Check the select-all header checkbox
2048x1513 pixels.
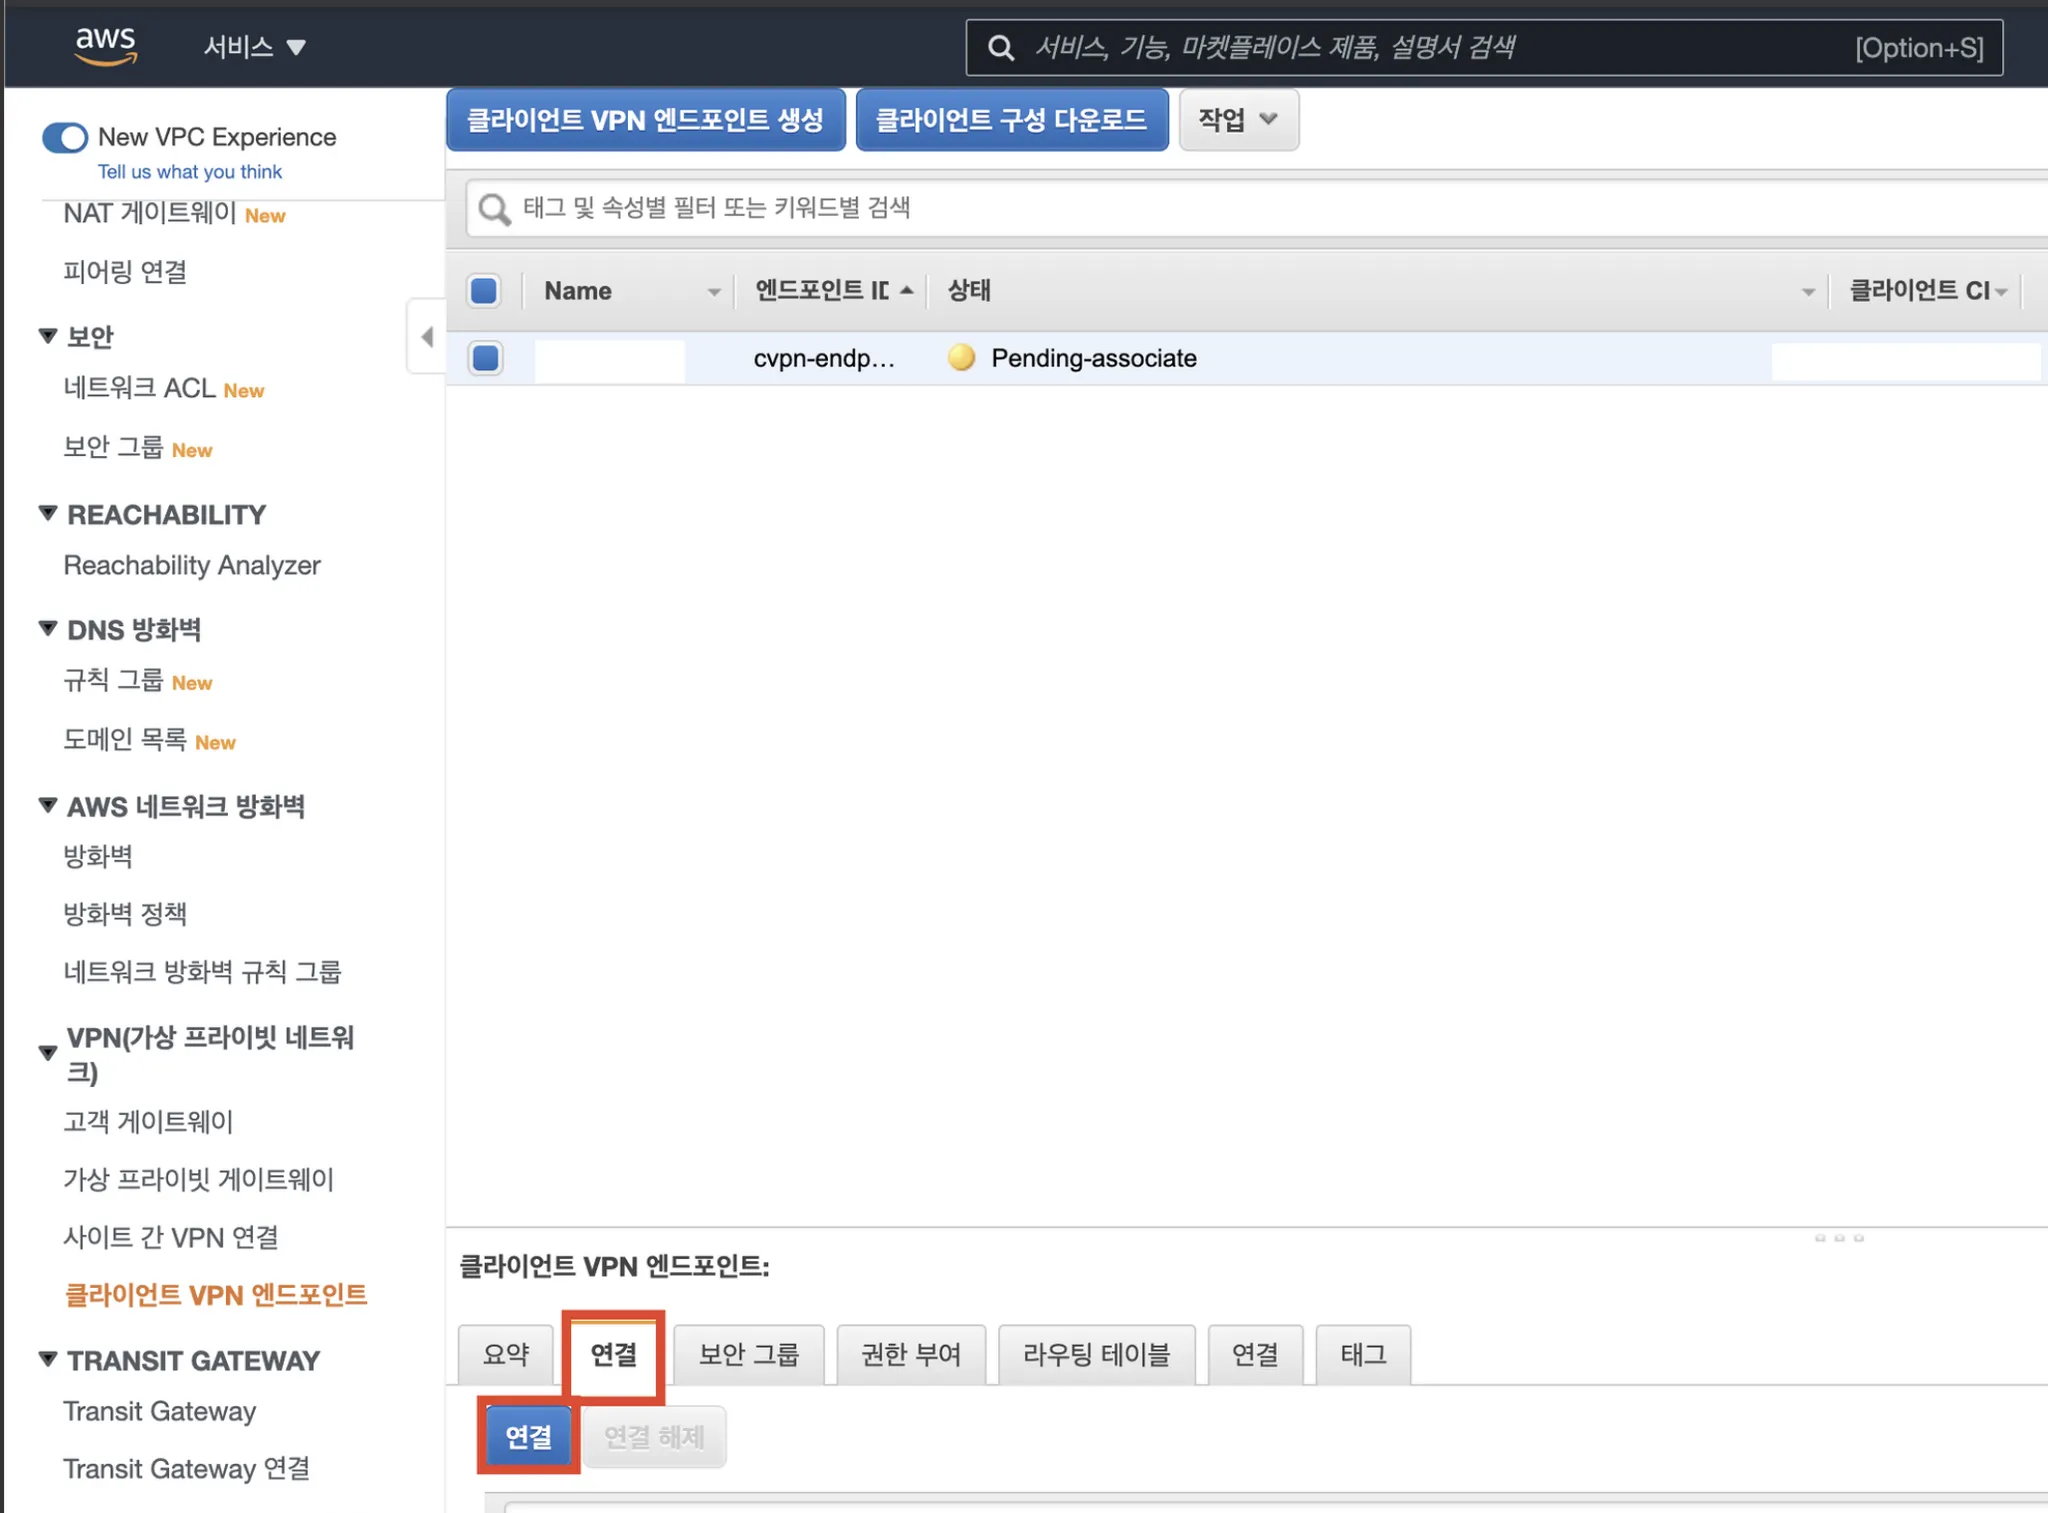(x=484, y=291)
